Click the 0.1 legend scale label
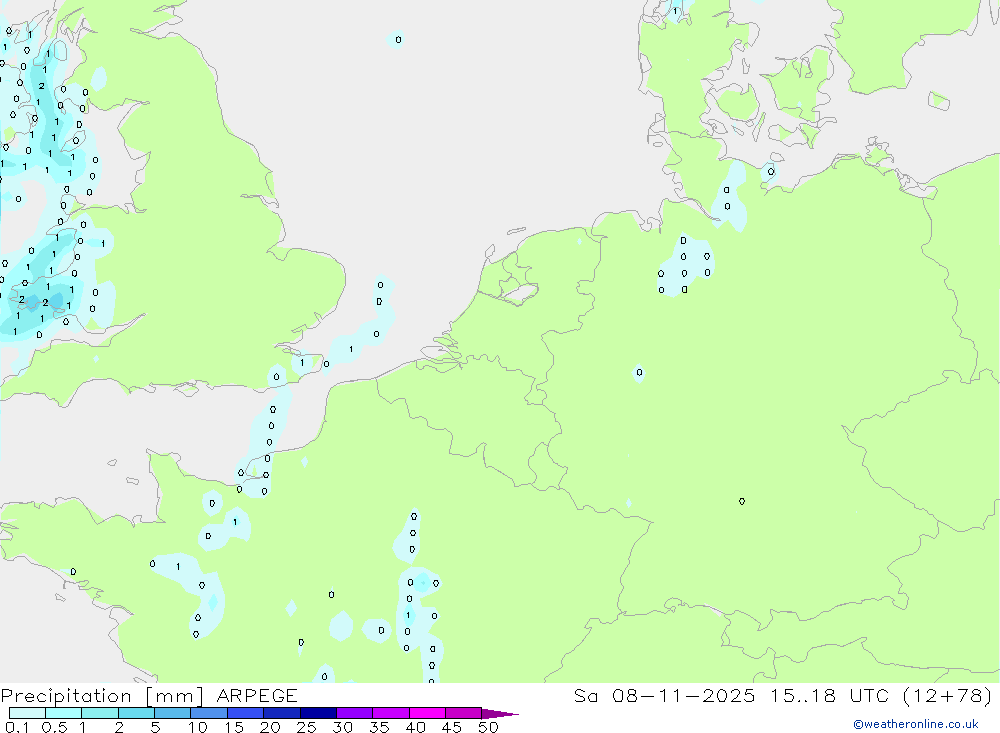Viewport: 1000px width, 733px height. (x=17, y=727)
